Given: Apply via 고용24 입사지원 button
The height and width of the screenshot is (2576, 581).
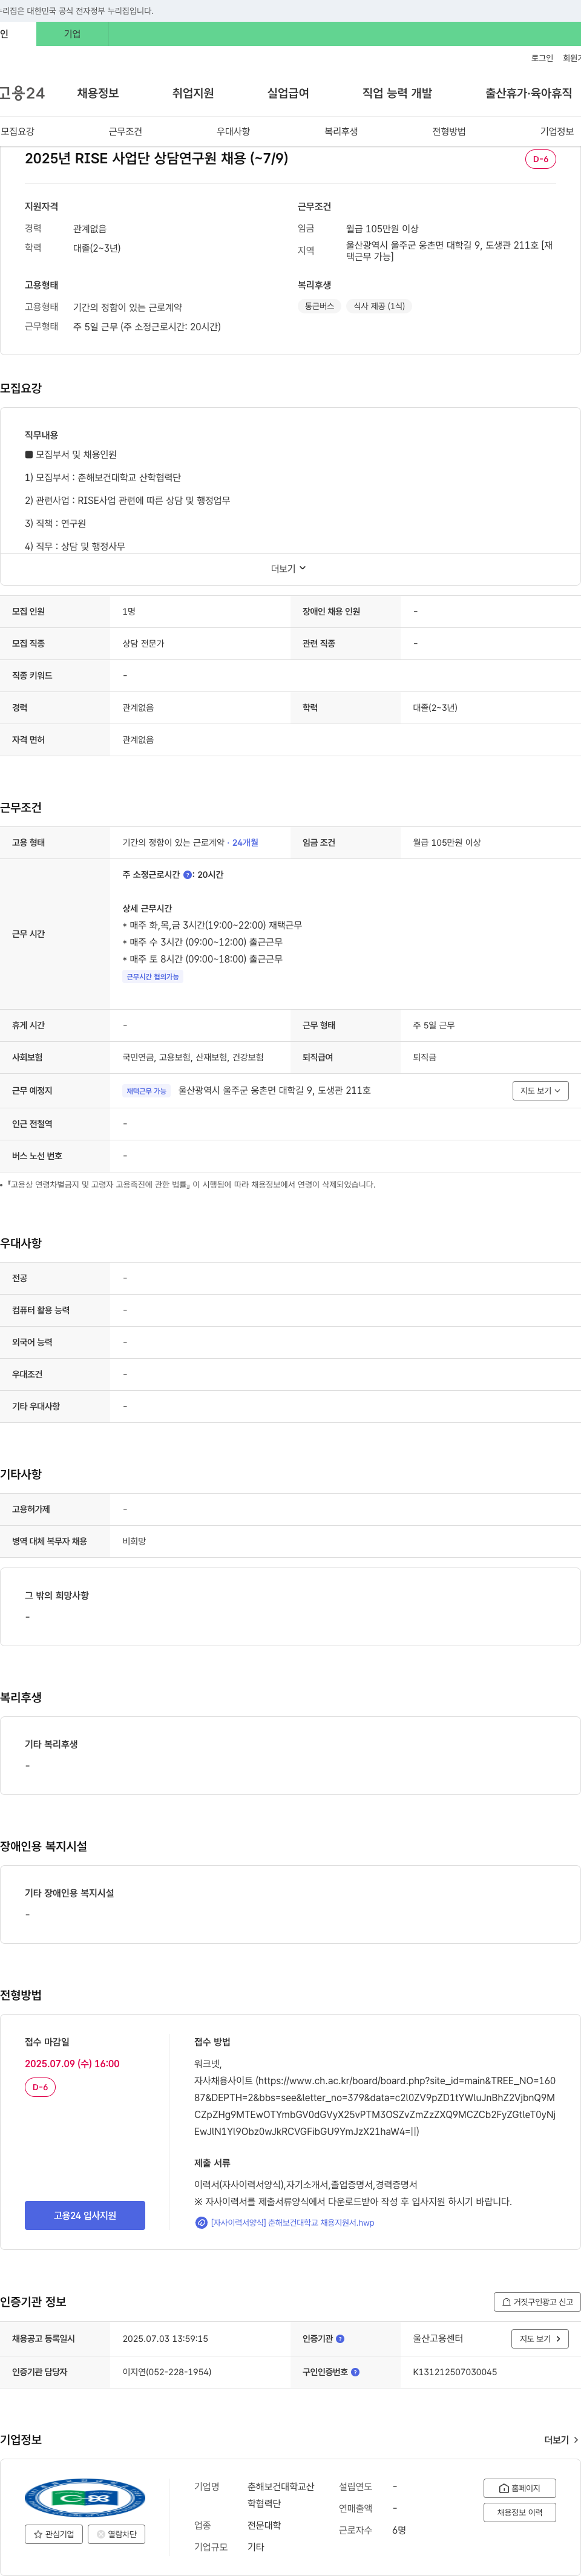Looking at the screenshot, I should (85, 2215).
